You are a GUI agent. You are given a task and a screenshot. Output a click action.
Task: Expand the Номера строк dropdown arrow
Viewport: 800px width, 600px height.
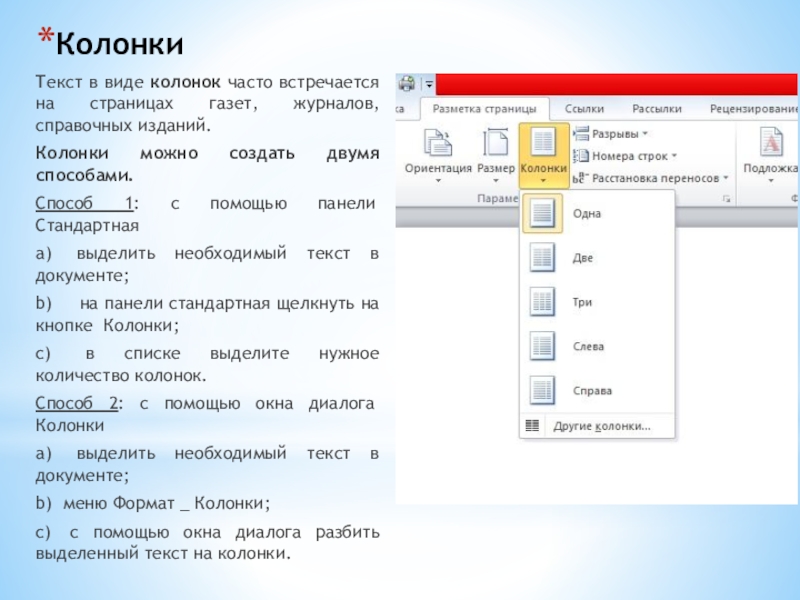(674, 156)
